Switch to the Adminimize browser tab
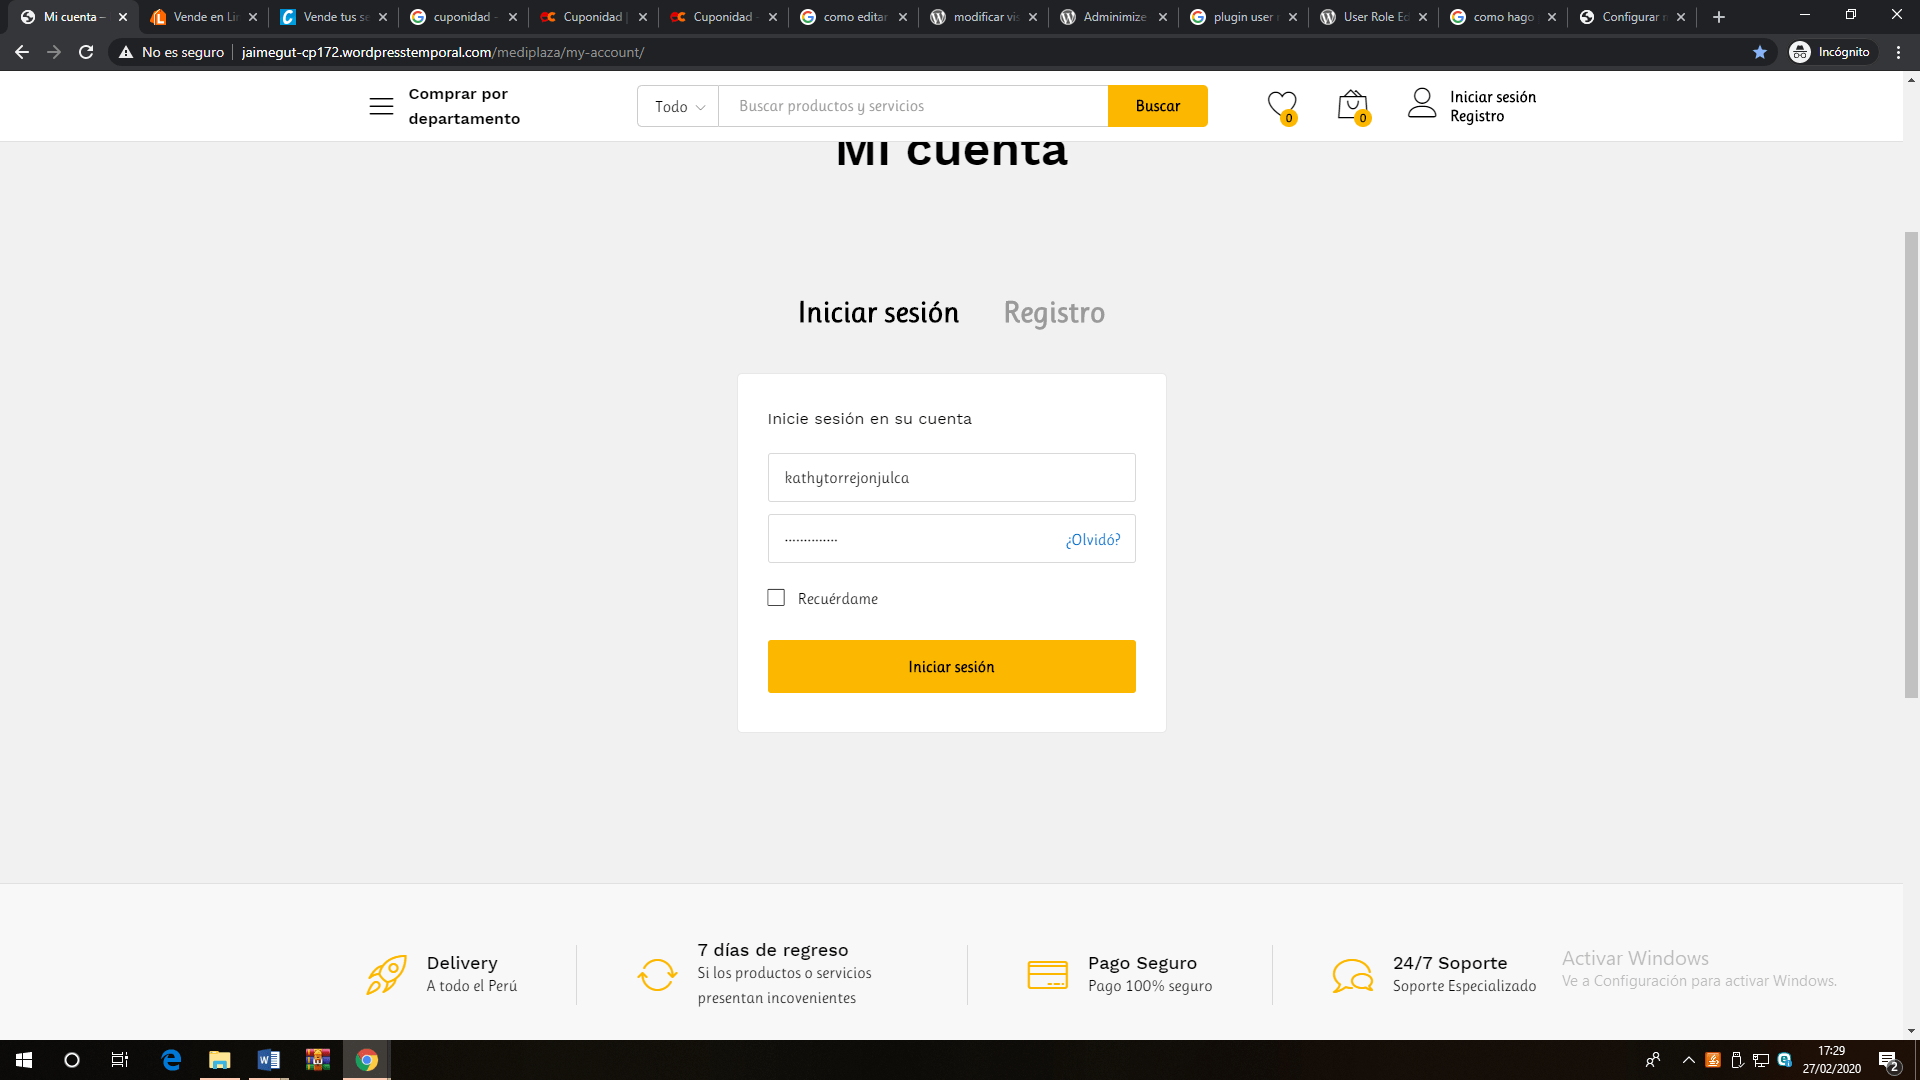The image size is (1920, 1080). coord(1114,17)
